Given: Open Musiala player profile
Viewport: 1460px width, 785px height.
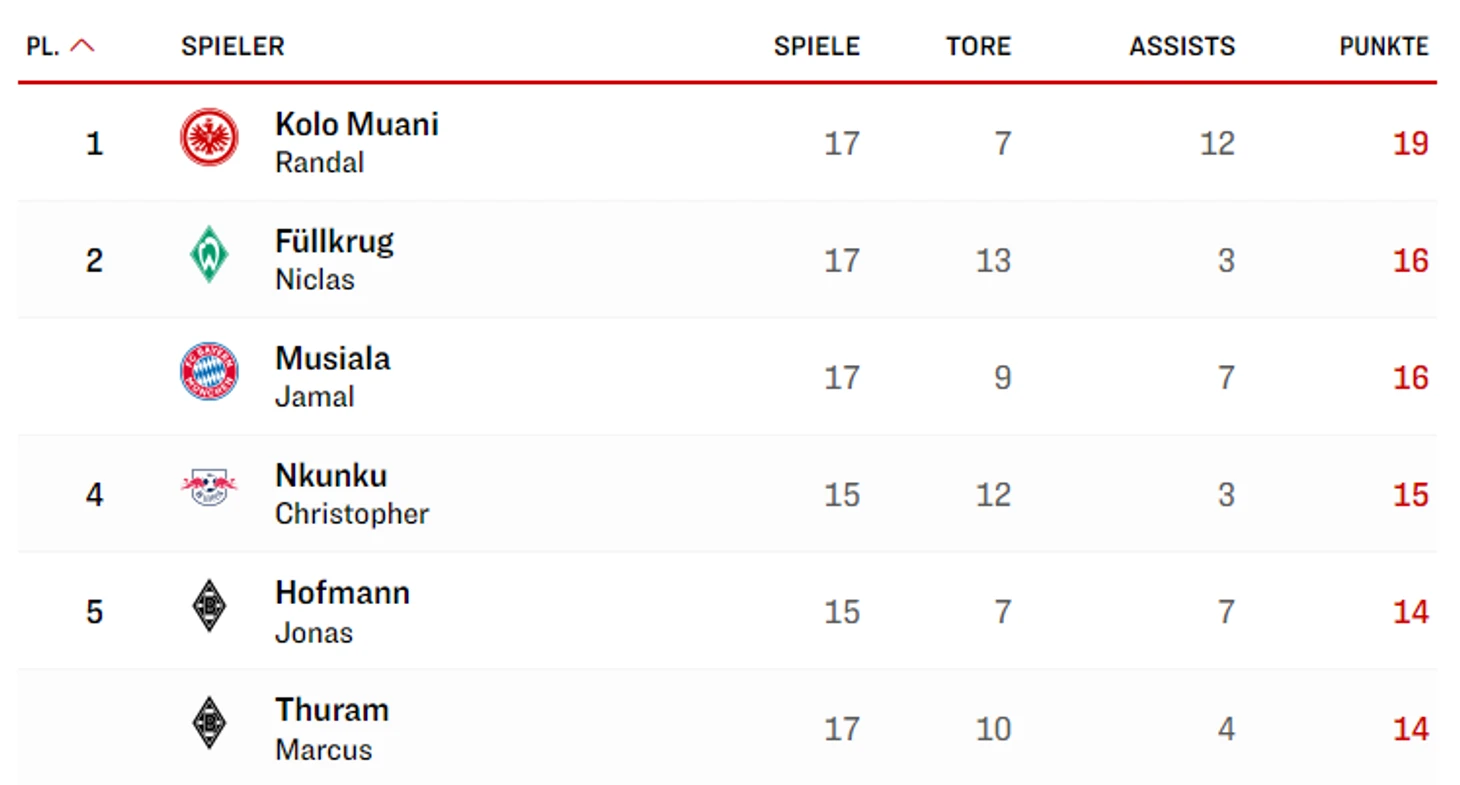Looking at the screenshot, I should click(332, 359).
